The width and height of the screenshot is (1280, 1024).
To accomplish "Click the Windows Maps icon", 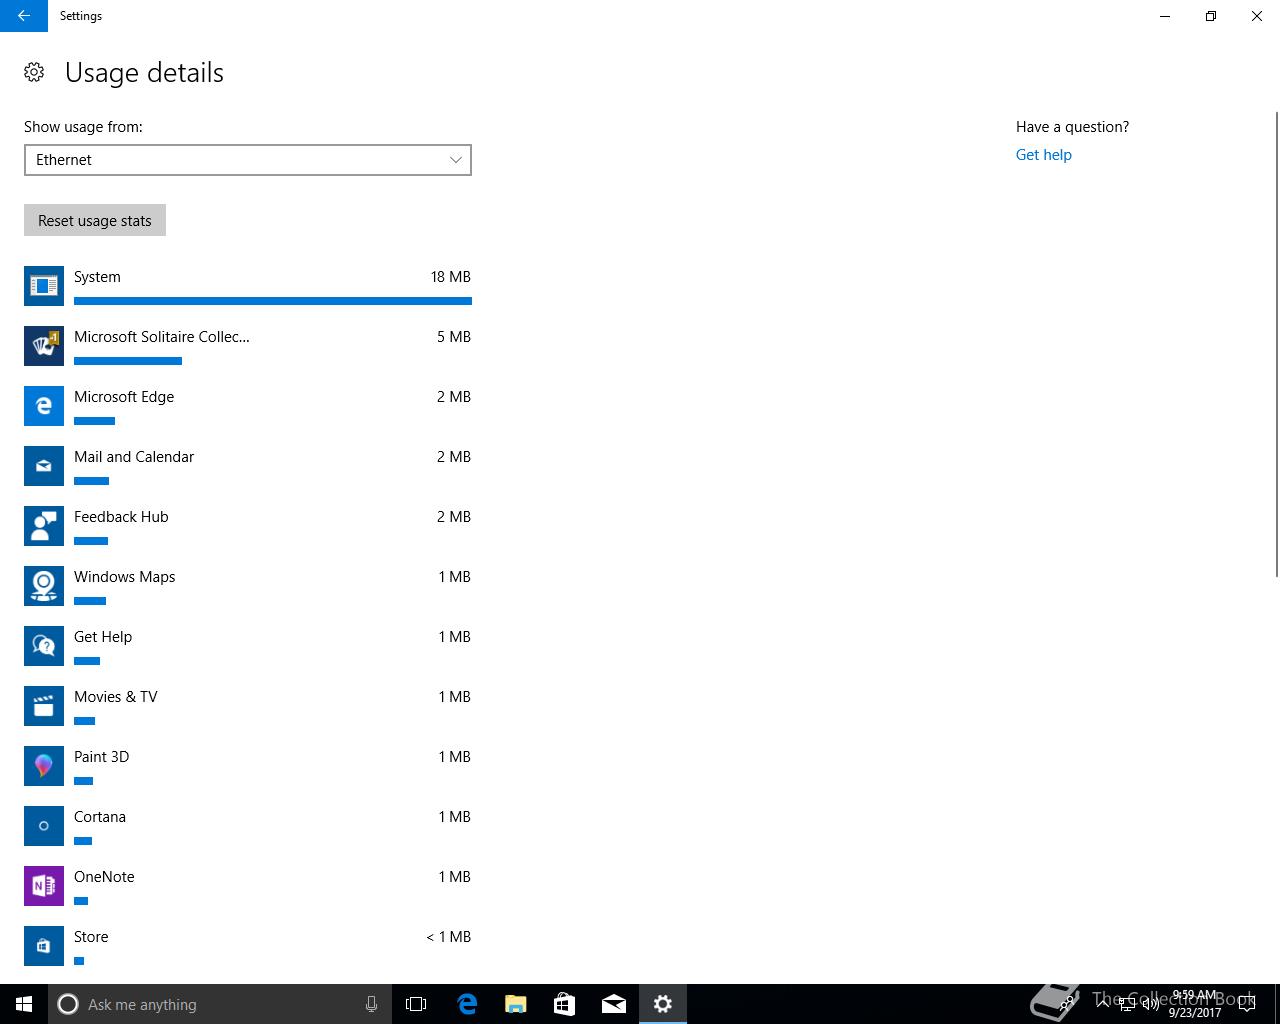I will [44, 586].
